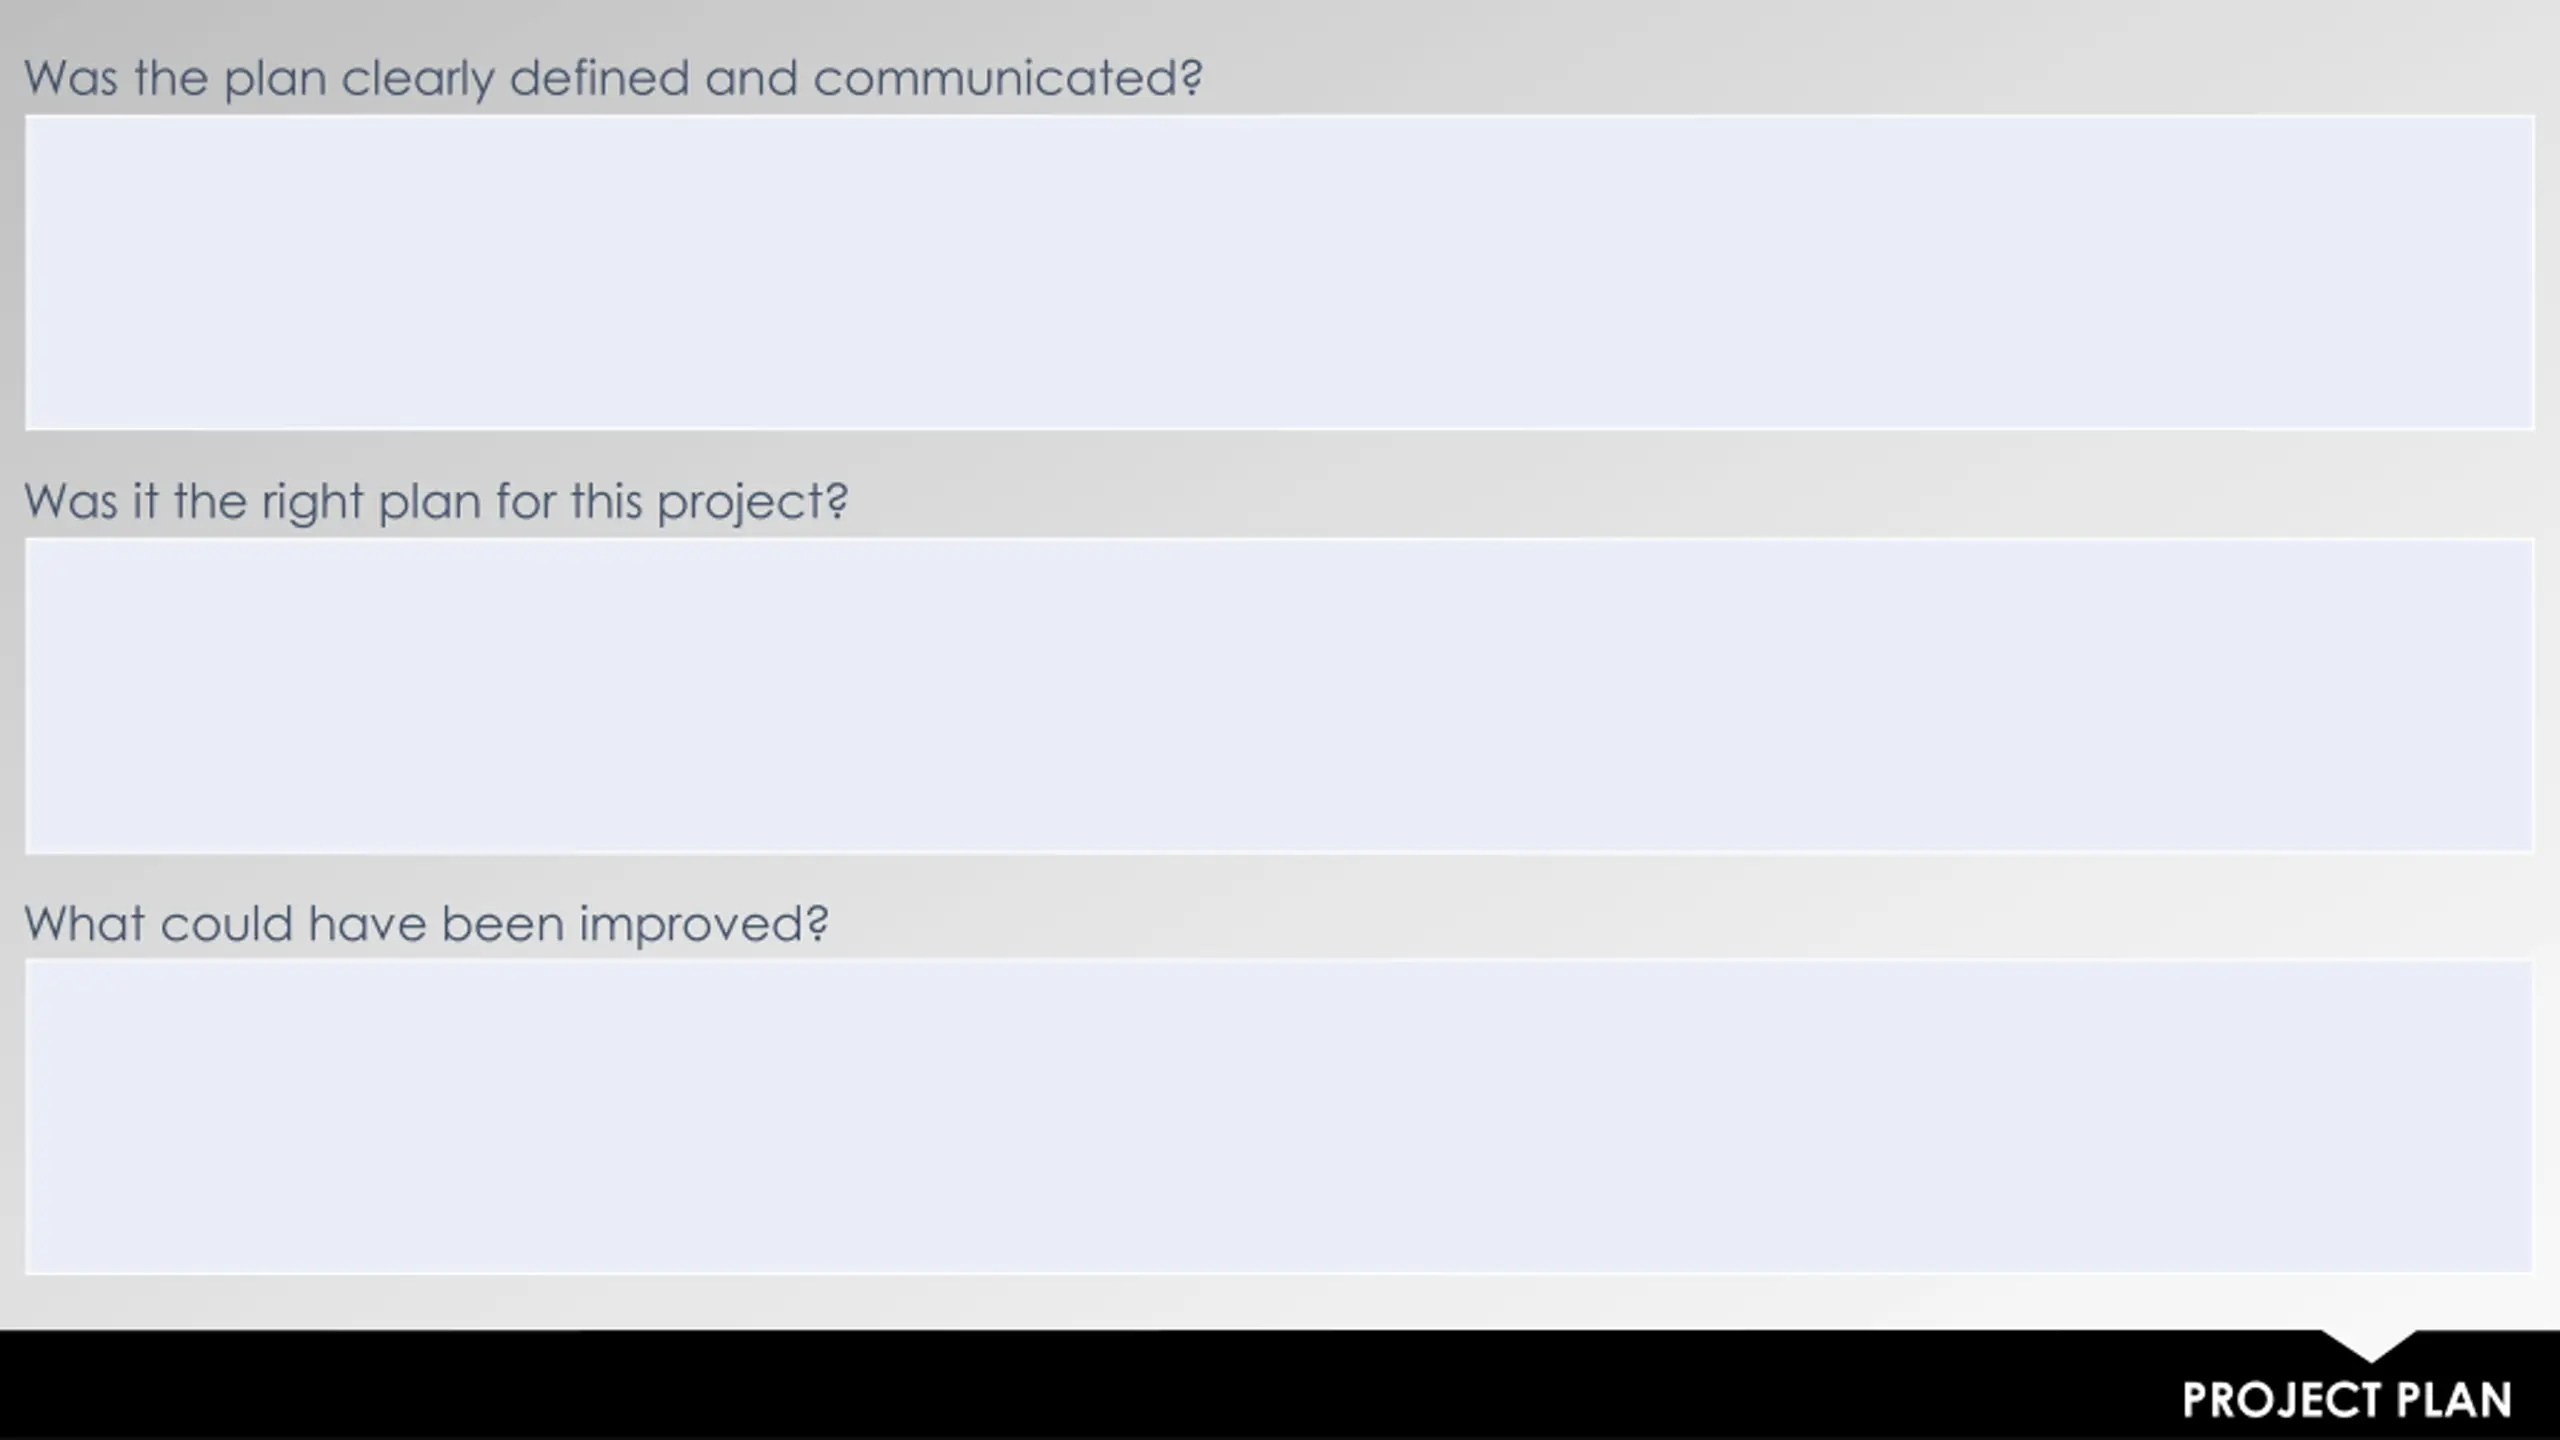Click the triangle pointer above PROJECT PLAN
The width and height of the screenshot is (2560, 1440).
pyautogui.click(x=2369, y=1345)
